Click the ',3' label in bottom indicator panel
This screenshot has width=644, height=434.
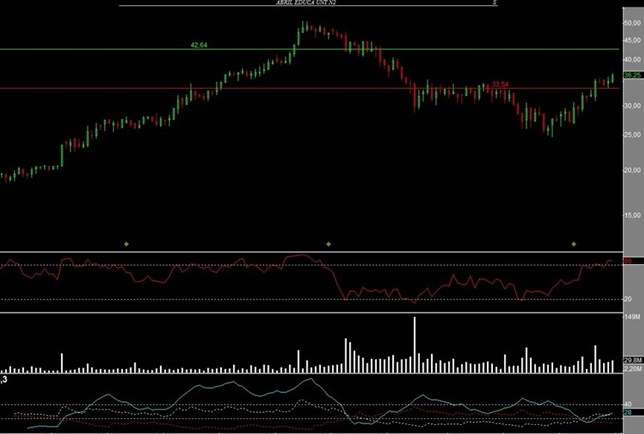[x=5, y=381]
